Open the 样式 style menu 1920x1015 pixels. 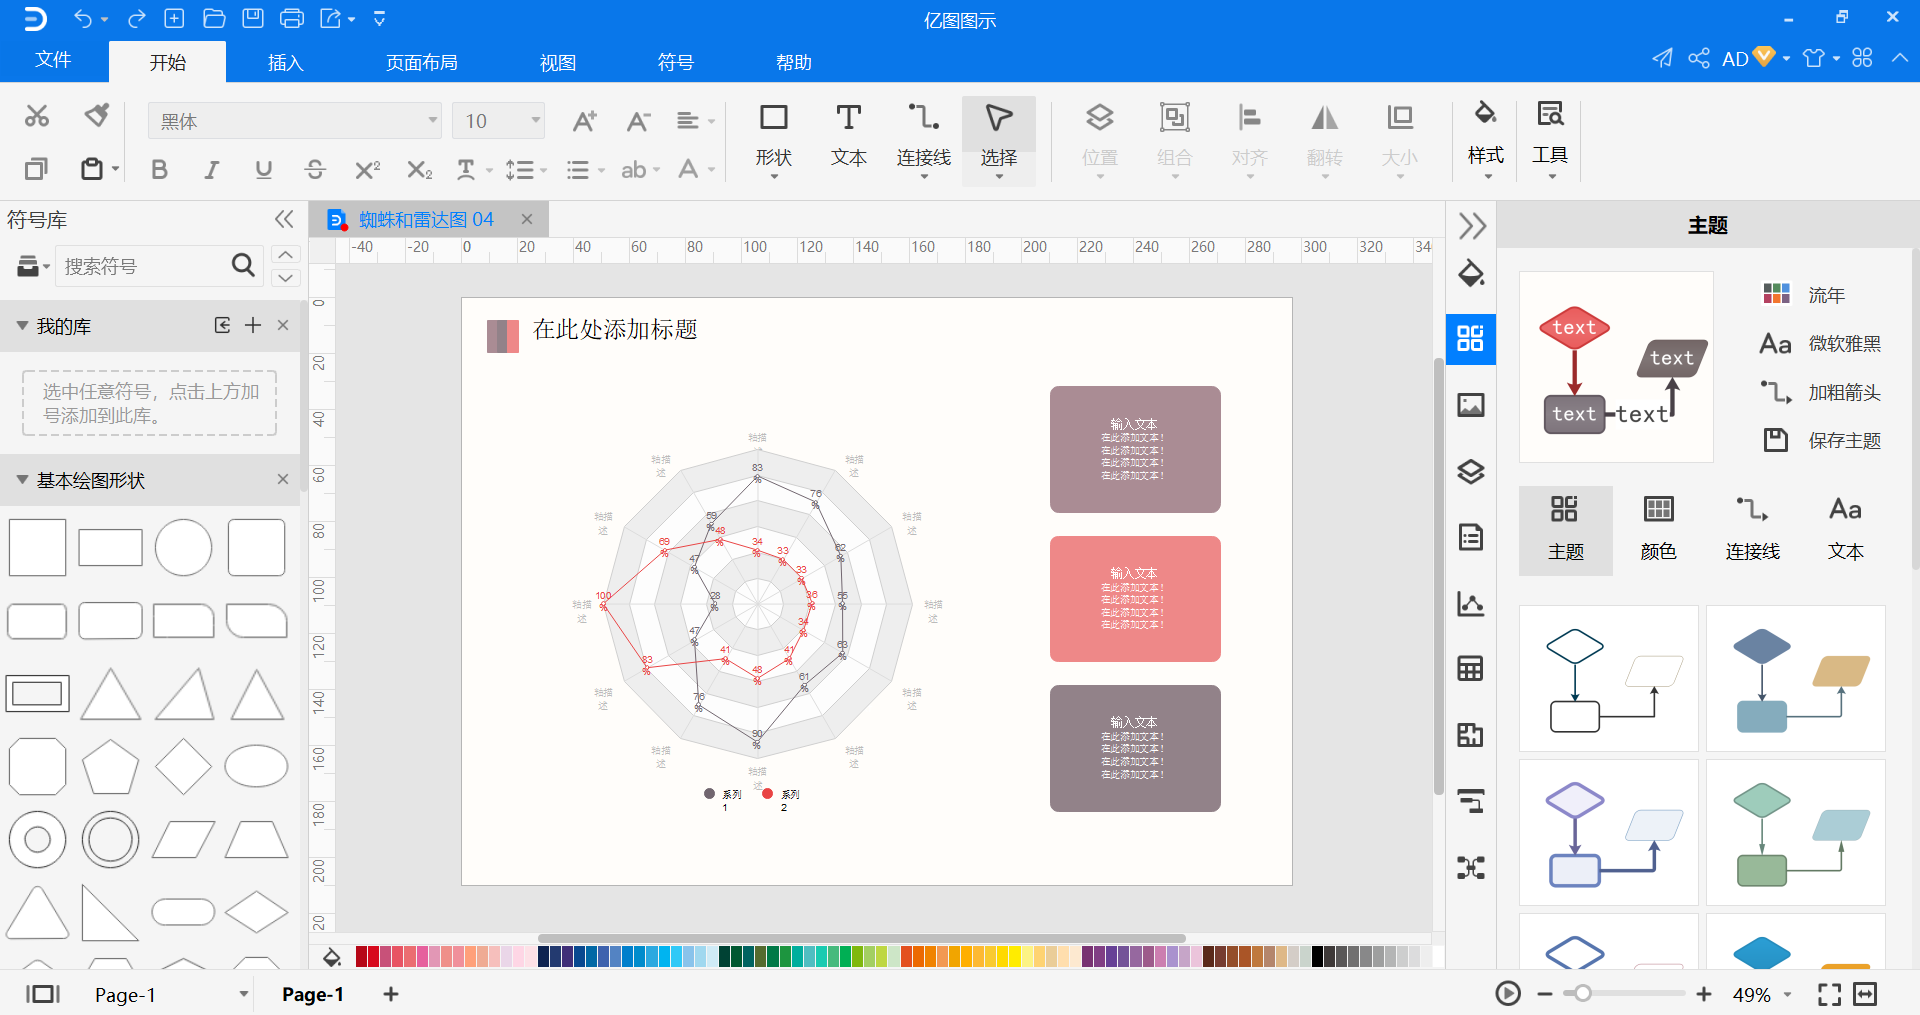coord(1485,138)
